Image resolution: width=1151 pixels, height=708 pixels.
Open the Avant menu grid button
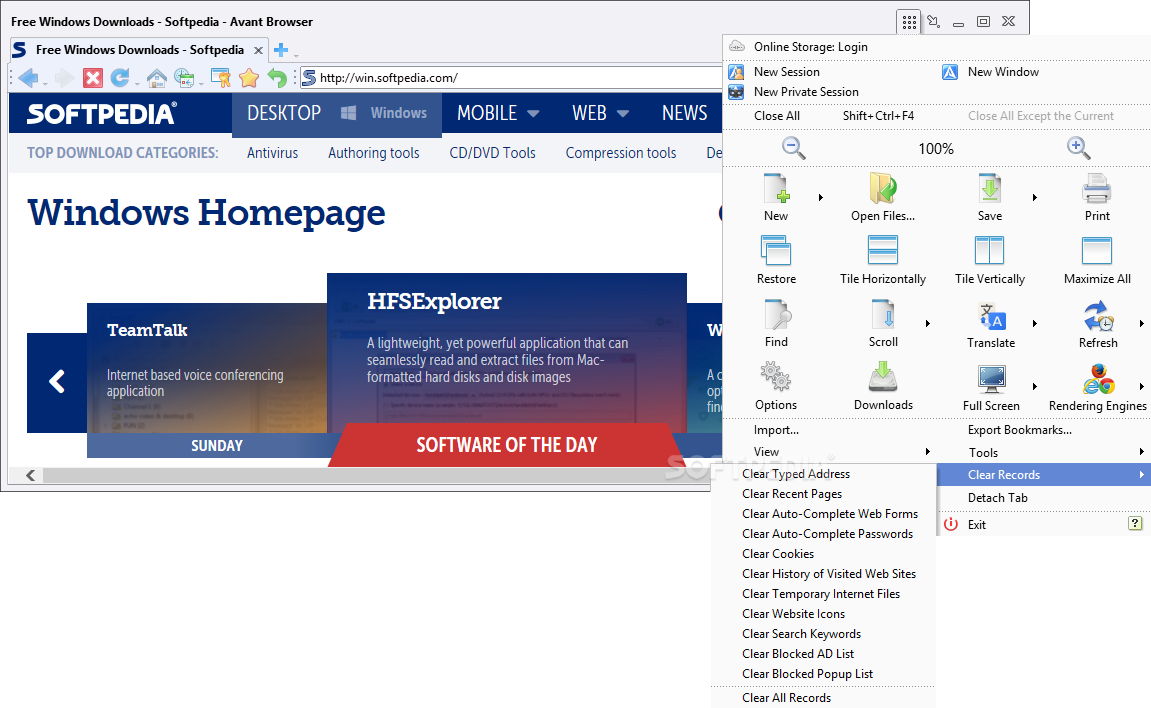click(909, 22)
